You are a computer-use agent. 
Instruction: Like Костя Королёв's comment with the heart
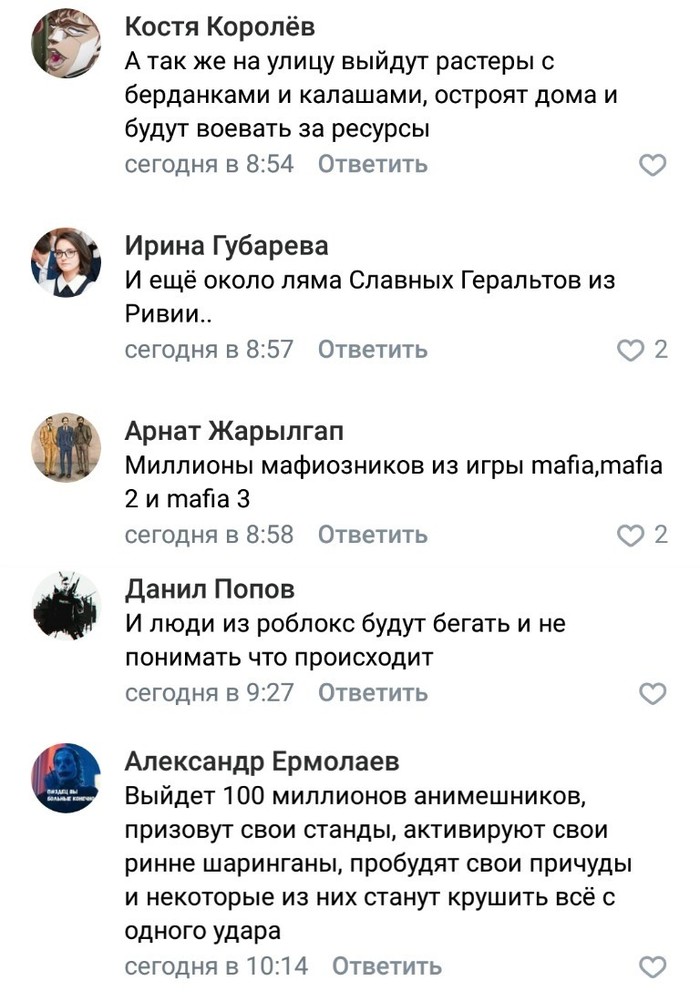pos(652,166)
